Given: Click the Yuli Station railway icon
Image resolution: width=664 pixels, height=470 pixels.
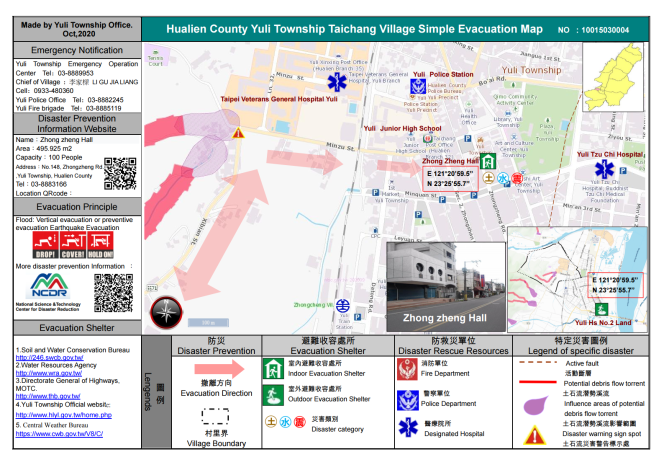Looking at the screenshot, I should click(x=343, y=305).
